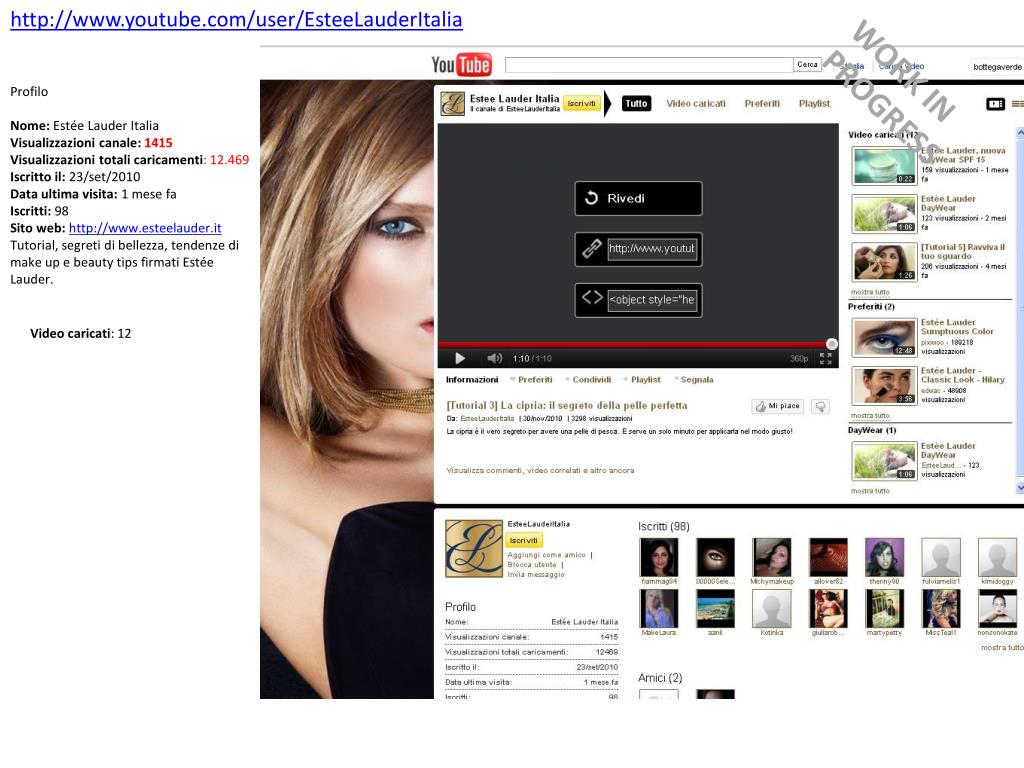
Task: Open the Playlist channel tab
Action: [x=814, y=103]
